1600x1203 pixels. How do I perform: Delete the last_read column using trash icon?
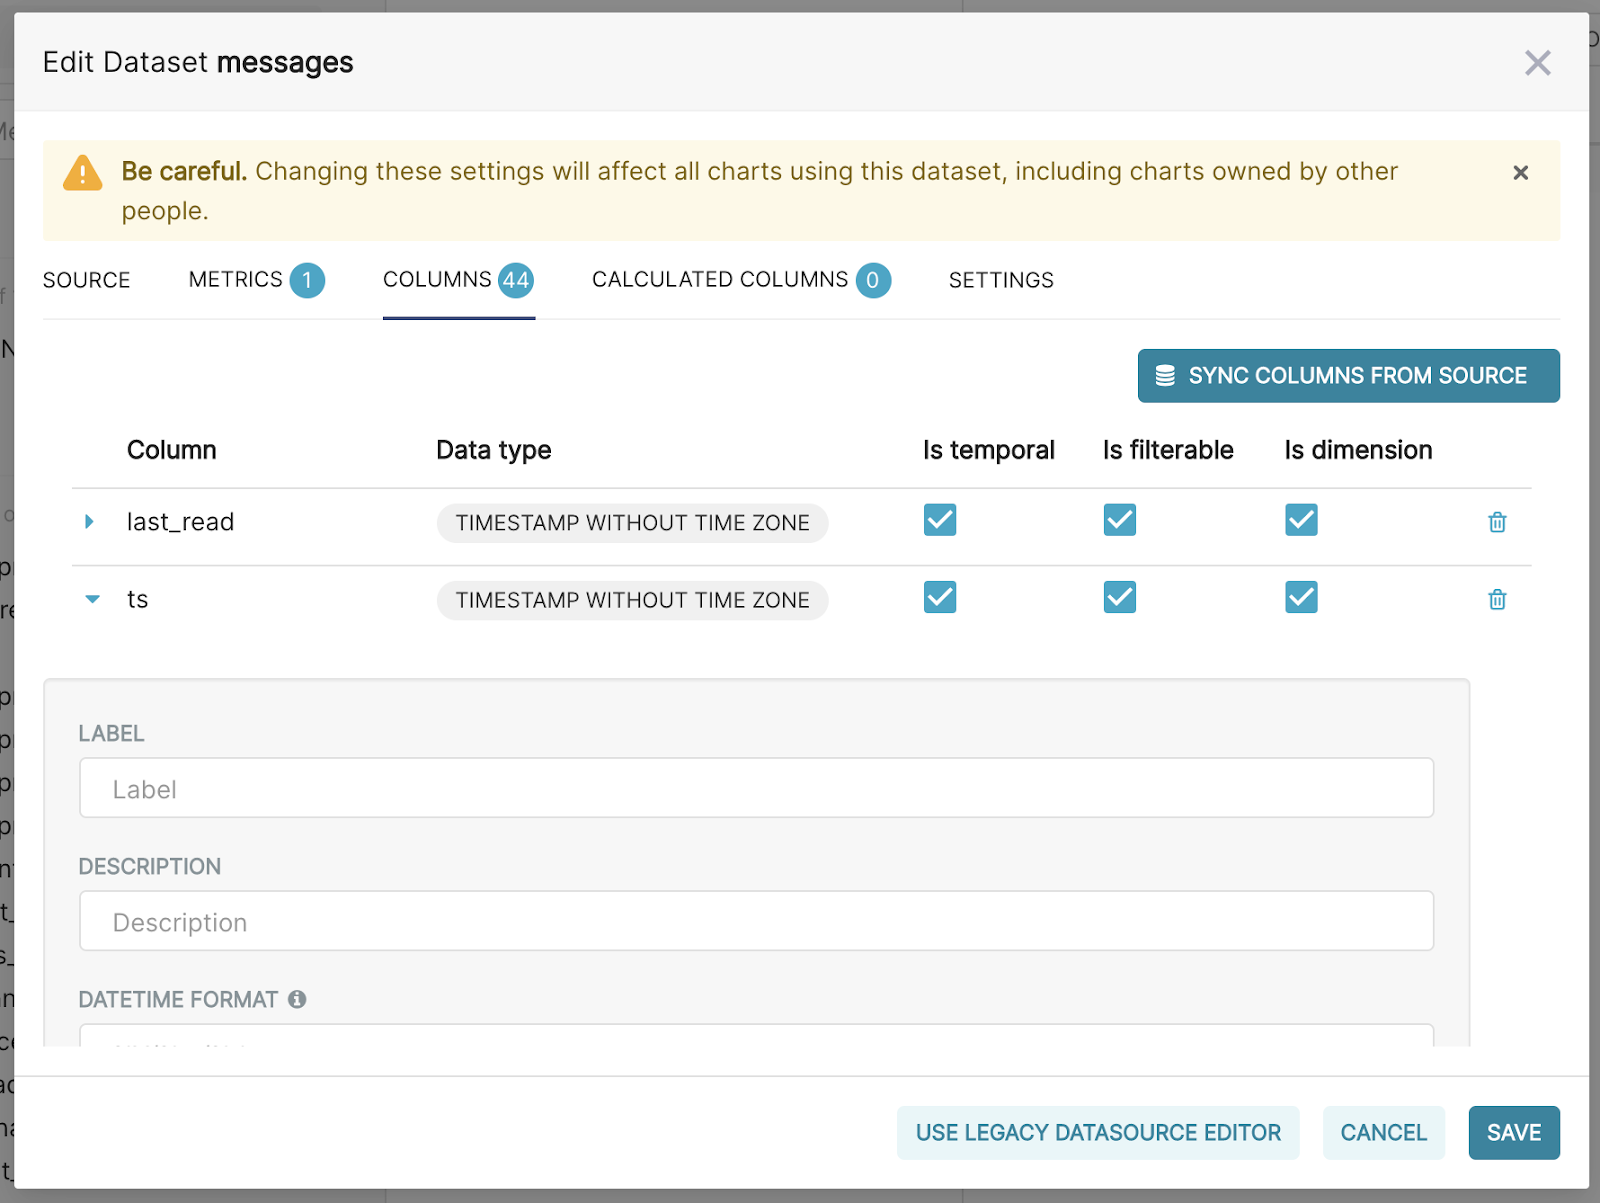tap(1497, 522)
